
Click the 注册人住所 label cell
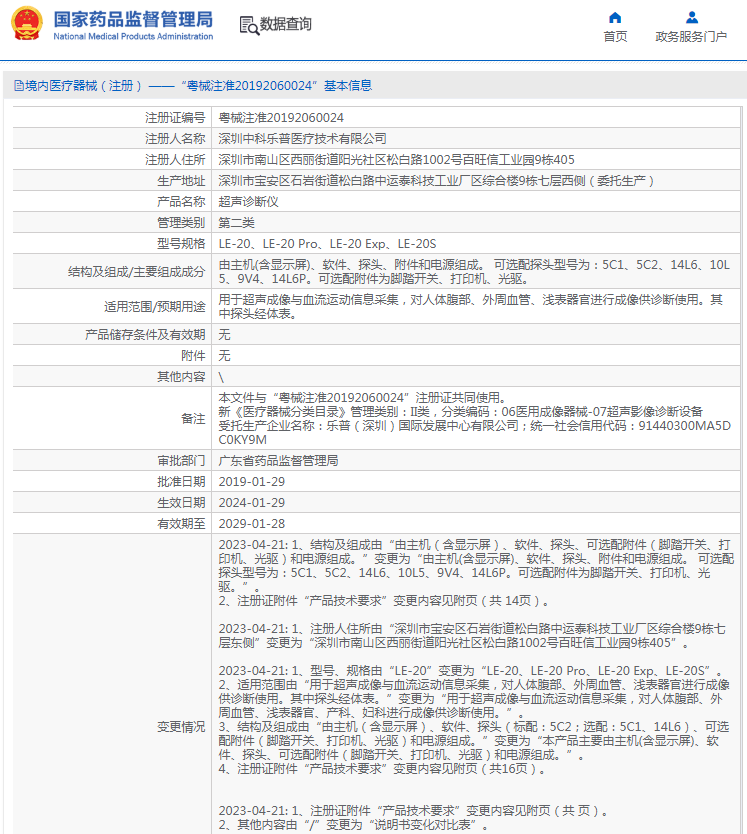(x=112, y=160)
